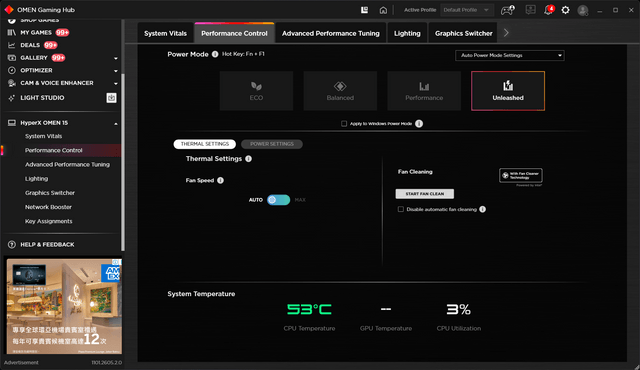Viewport: 640px width, 370px height.
Task: Collapse HyperX OMEN 15 section arrow
Action: [x=116, y=123]
